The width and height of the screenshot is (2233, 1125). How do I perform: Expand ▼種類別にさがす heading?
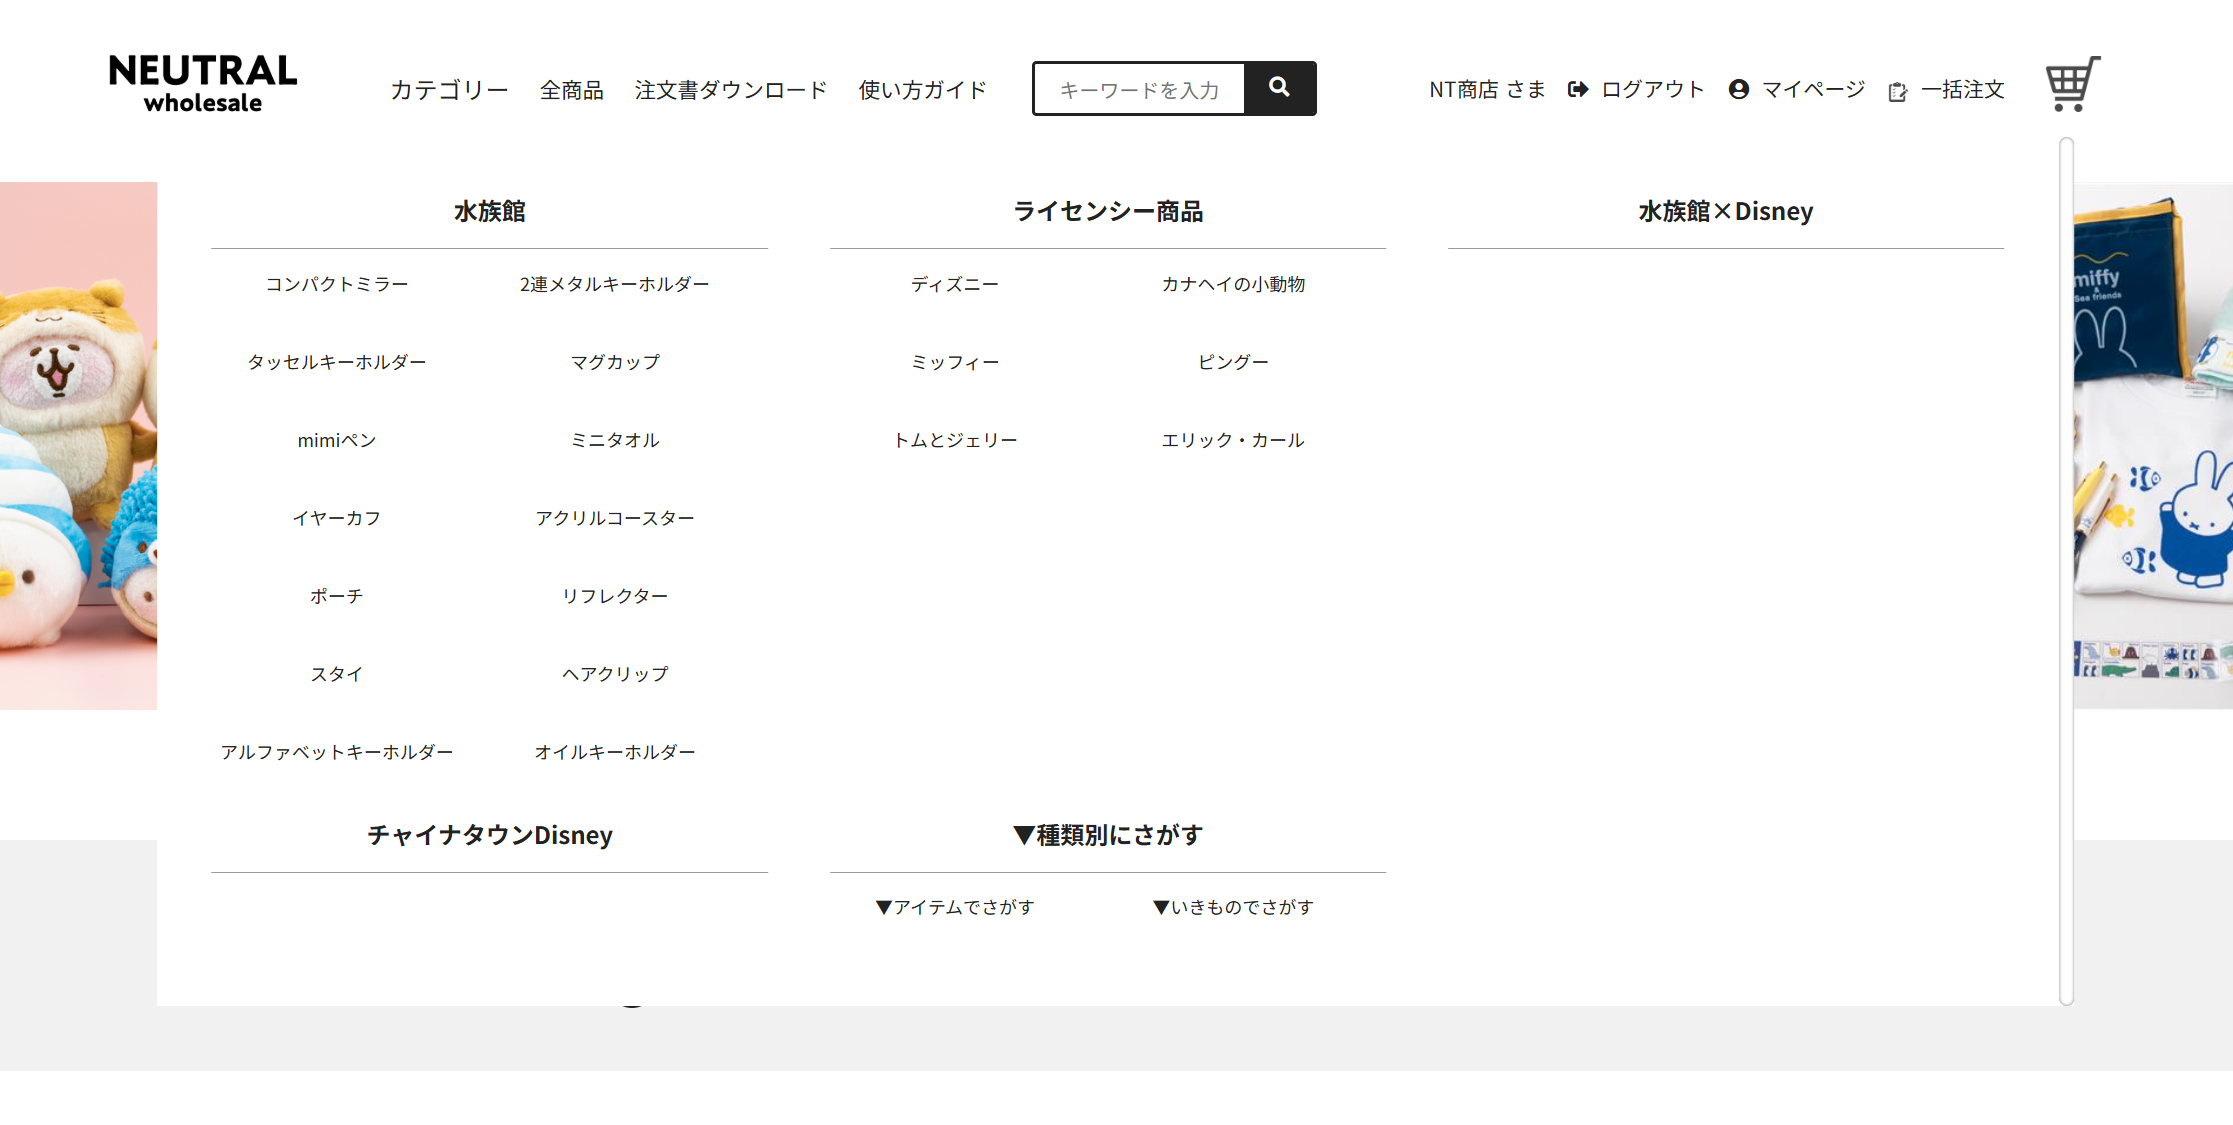(x=1108, y=835)
